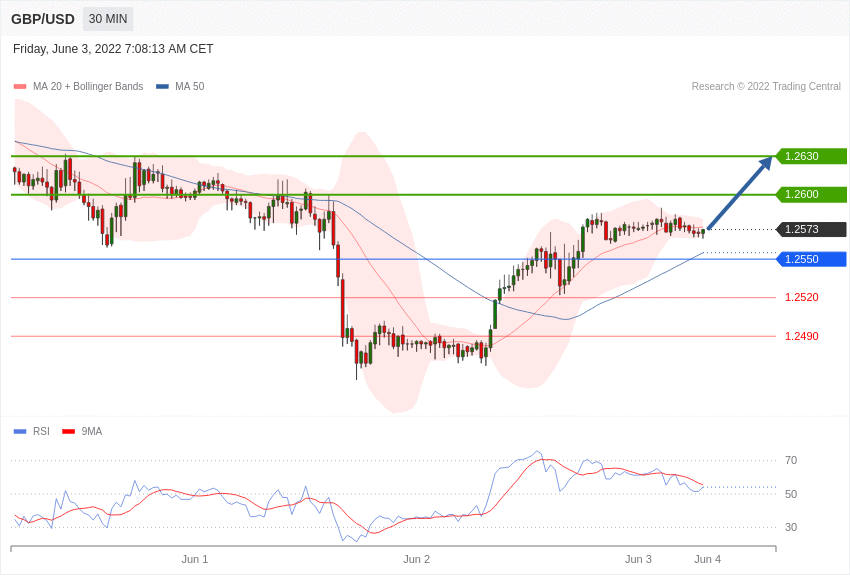
Task: Click the RSI legend label
Action: (x=41, y=431)
